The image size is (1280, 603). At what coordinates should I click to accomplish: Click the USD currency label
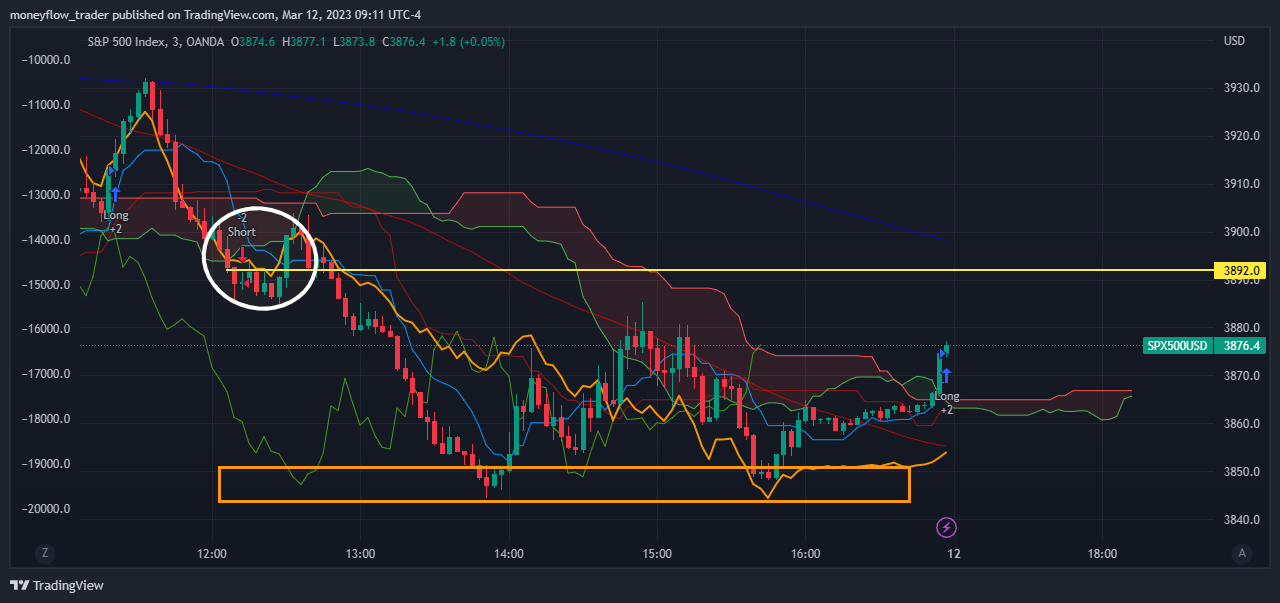pyautogui.click(x=1234, y=41)
